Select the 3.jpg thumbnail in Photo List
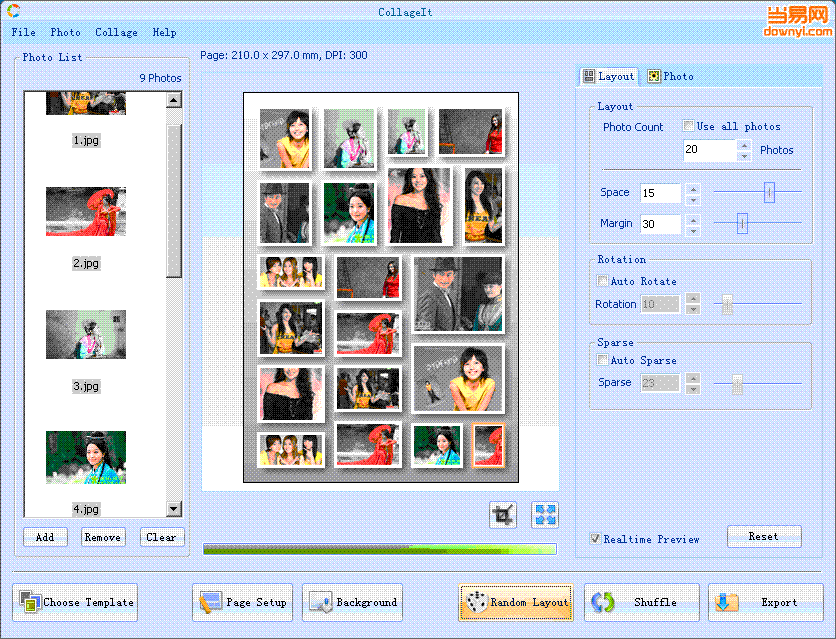The width and height of the screenshot is (836, 639). point(86,335)
